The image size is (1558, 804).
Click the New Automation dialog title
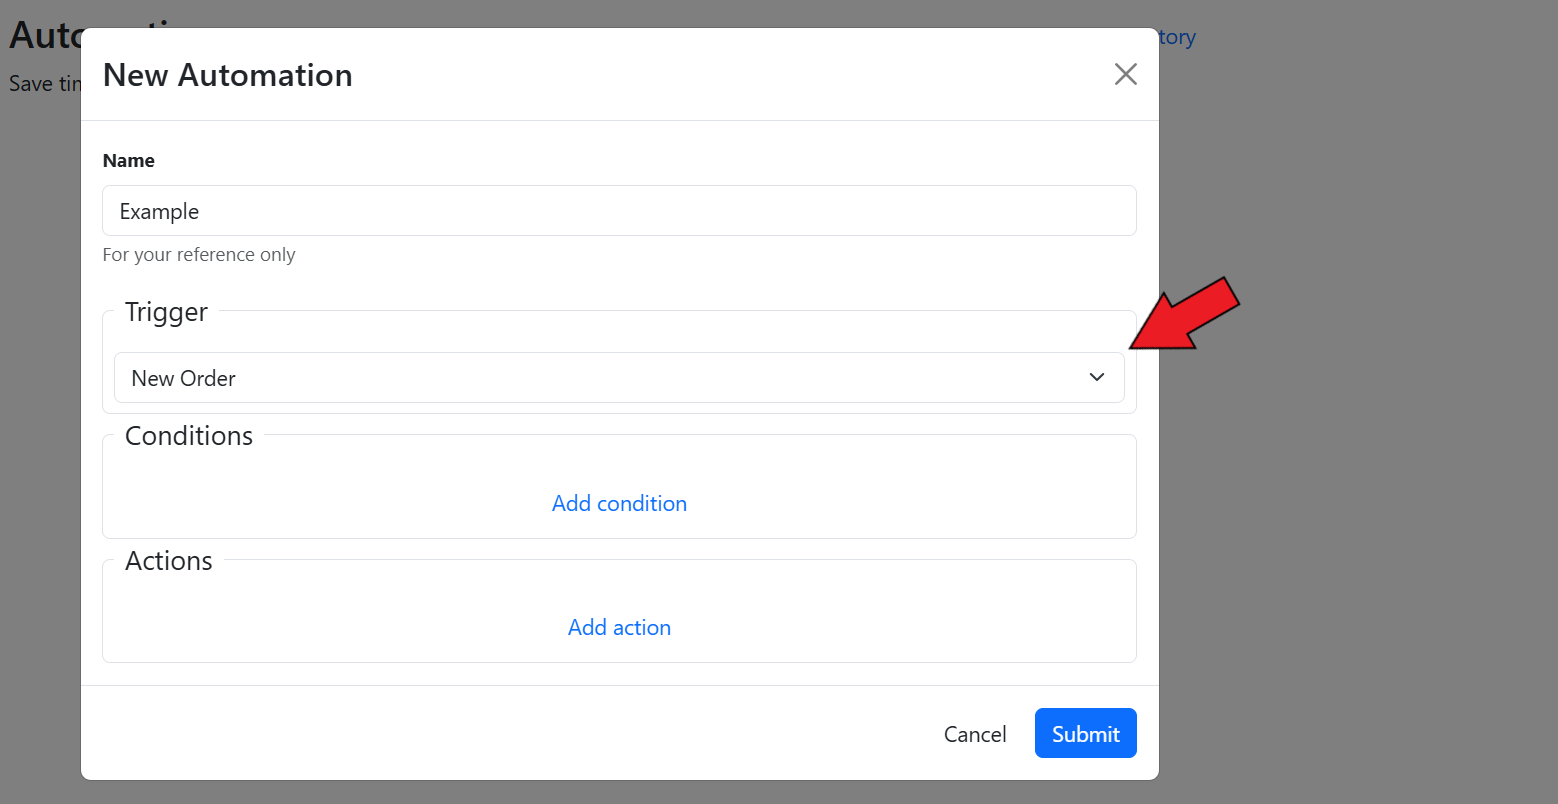pyautogui.click(x=228, y=75)
